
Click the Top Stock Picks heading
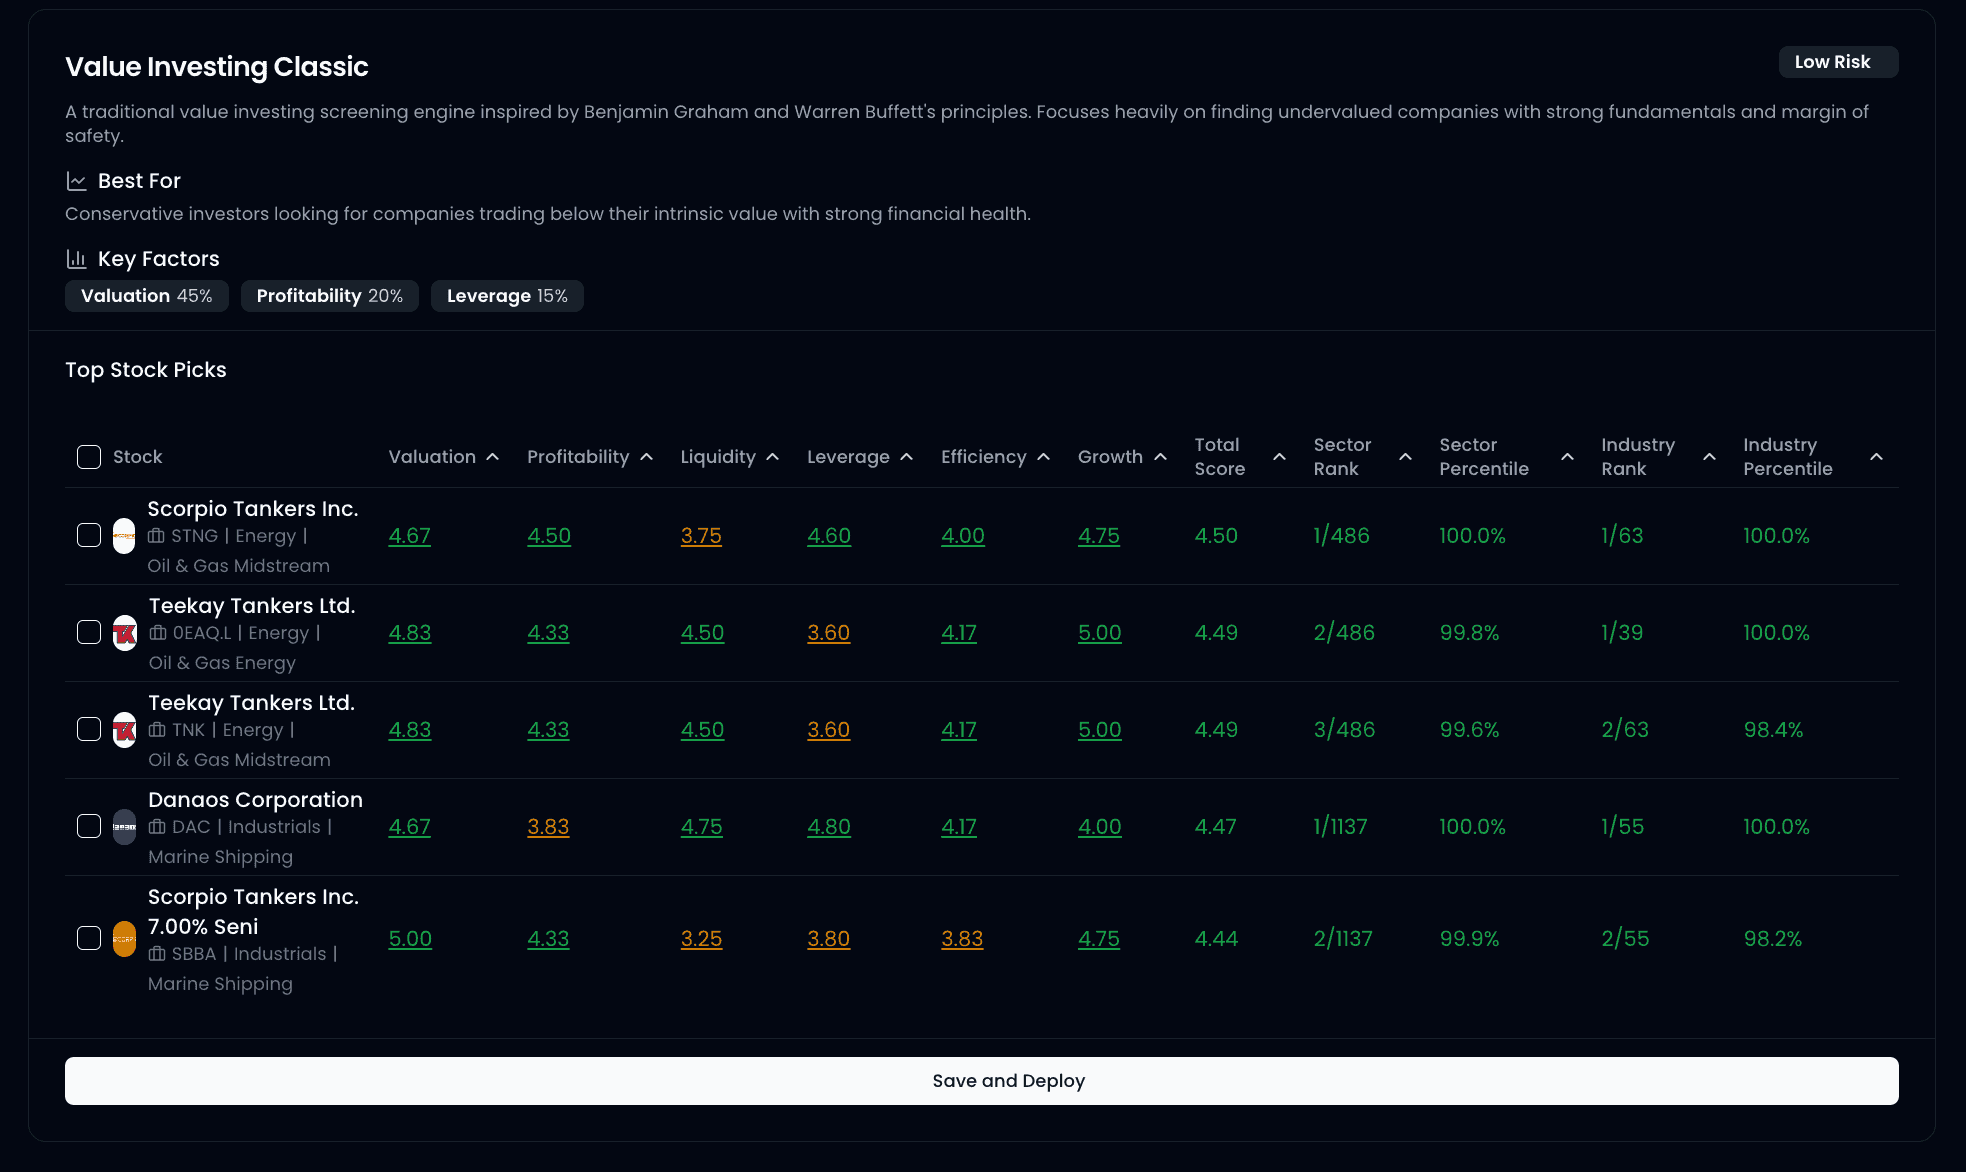click(x=146, y=370)
